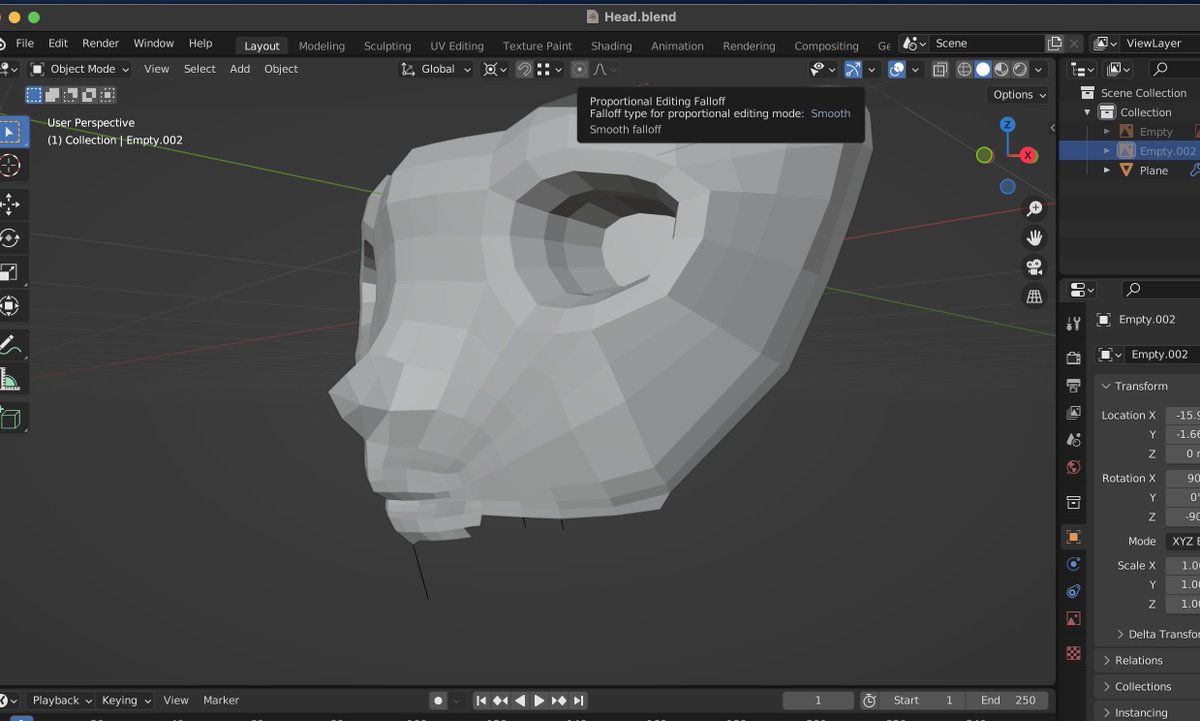Open the Tool properties tab
Screen dimensions: 1200x721
(x=1073, y=324)
